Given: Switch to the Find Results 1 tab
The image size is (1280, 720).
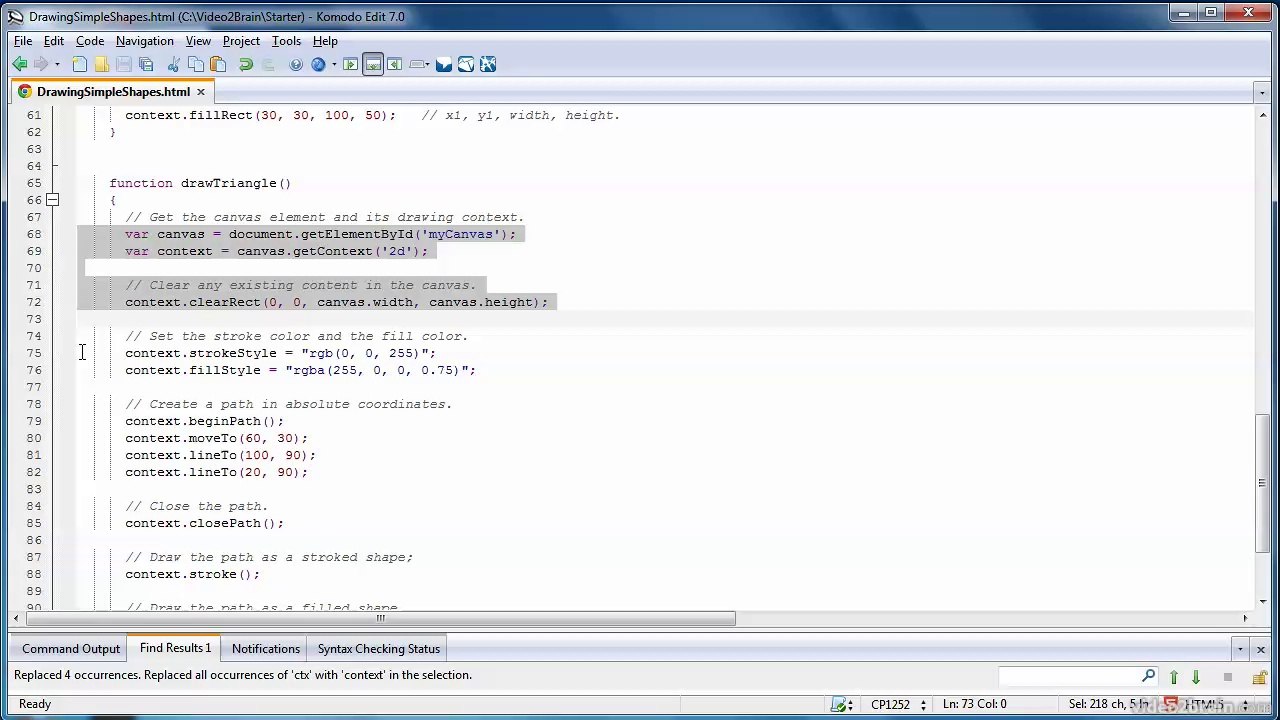Looking at the screenshot, I should click(x=176, y=648).
